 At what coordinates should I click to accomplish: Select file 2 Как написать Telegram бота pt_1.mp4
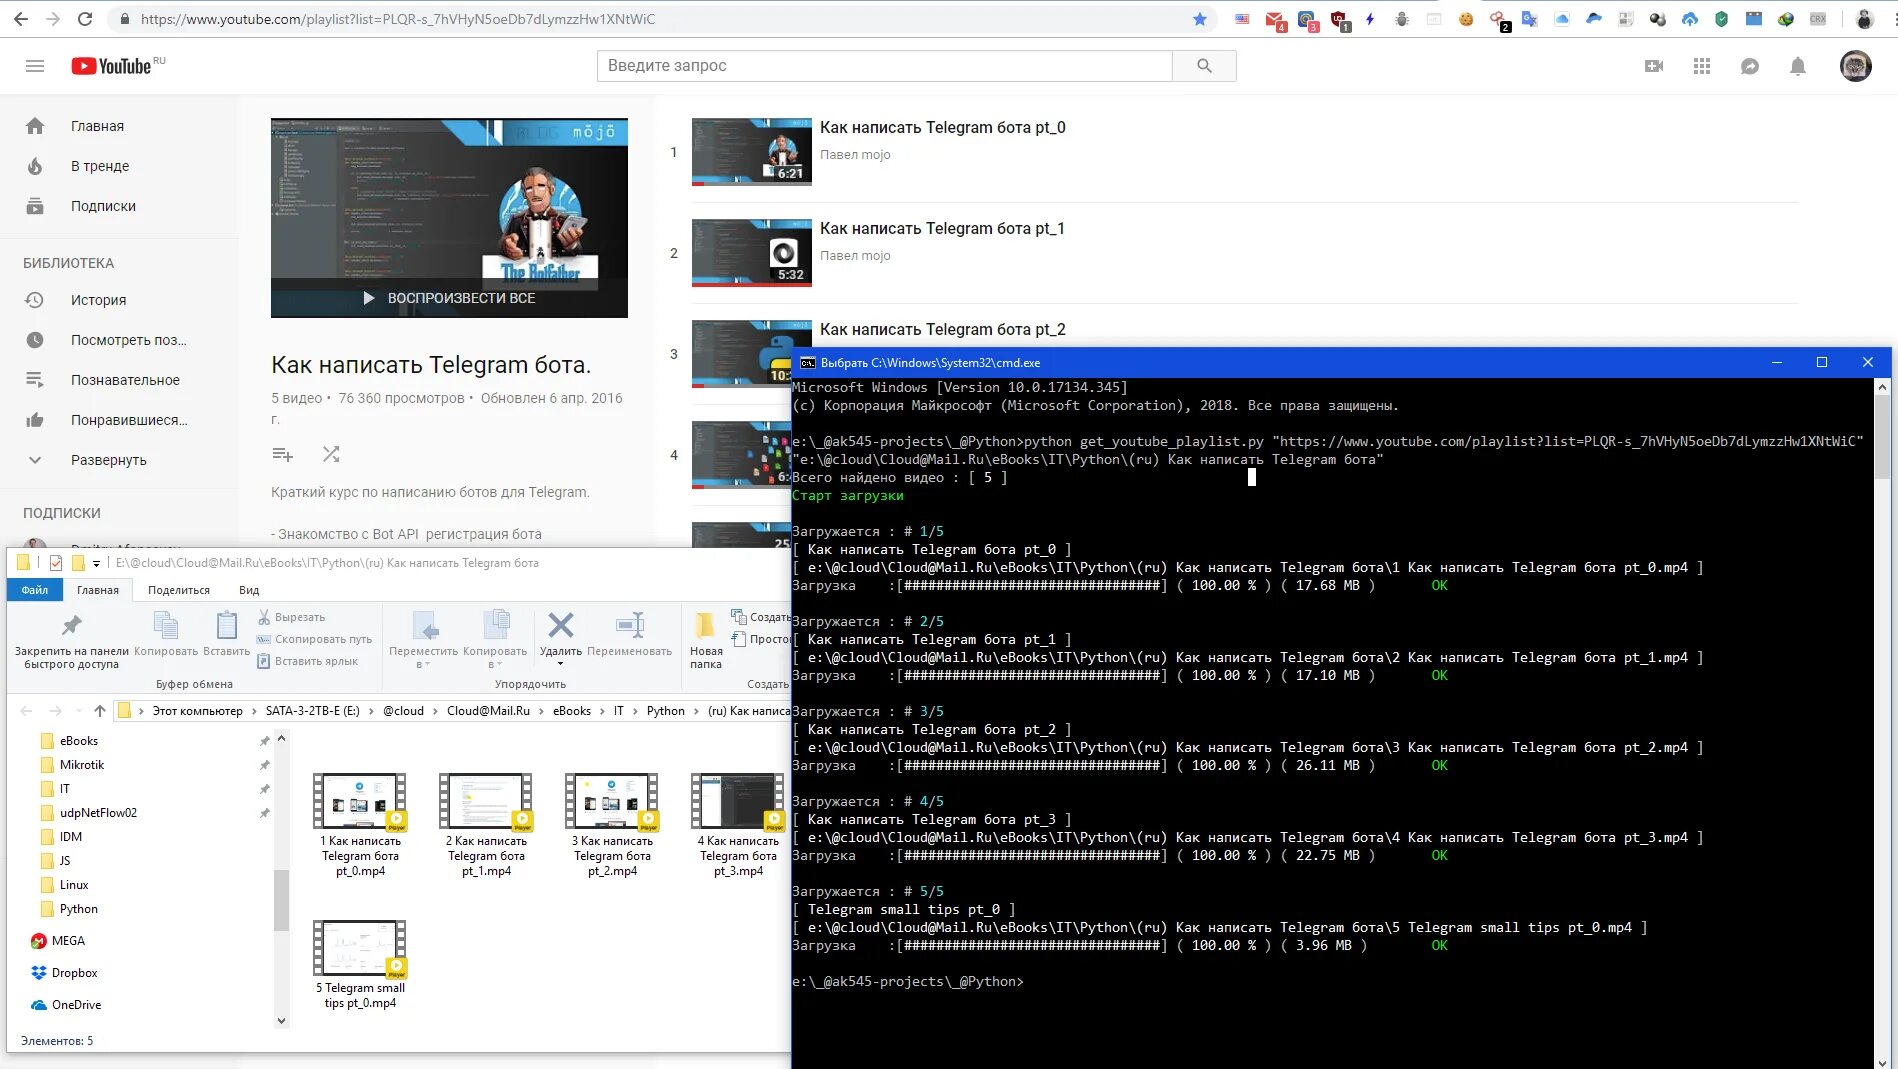click(486, 826)
